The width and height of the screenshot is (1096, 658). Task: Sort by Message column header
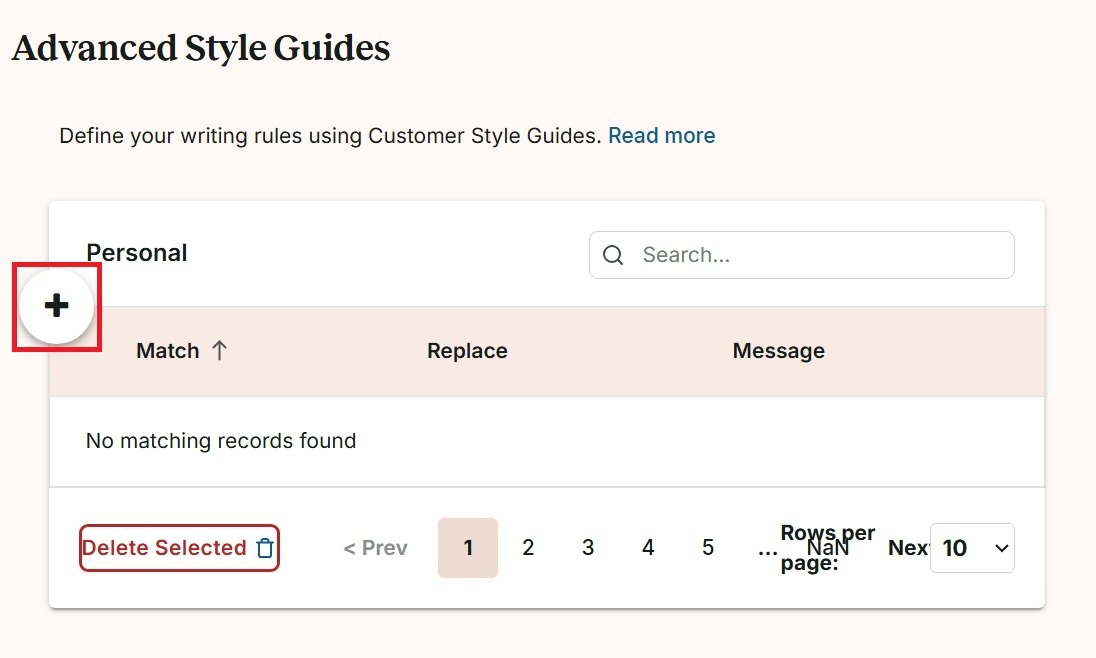pos(779,350)
